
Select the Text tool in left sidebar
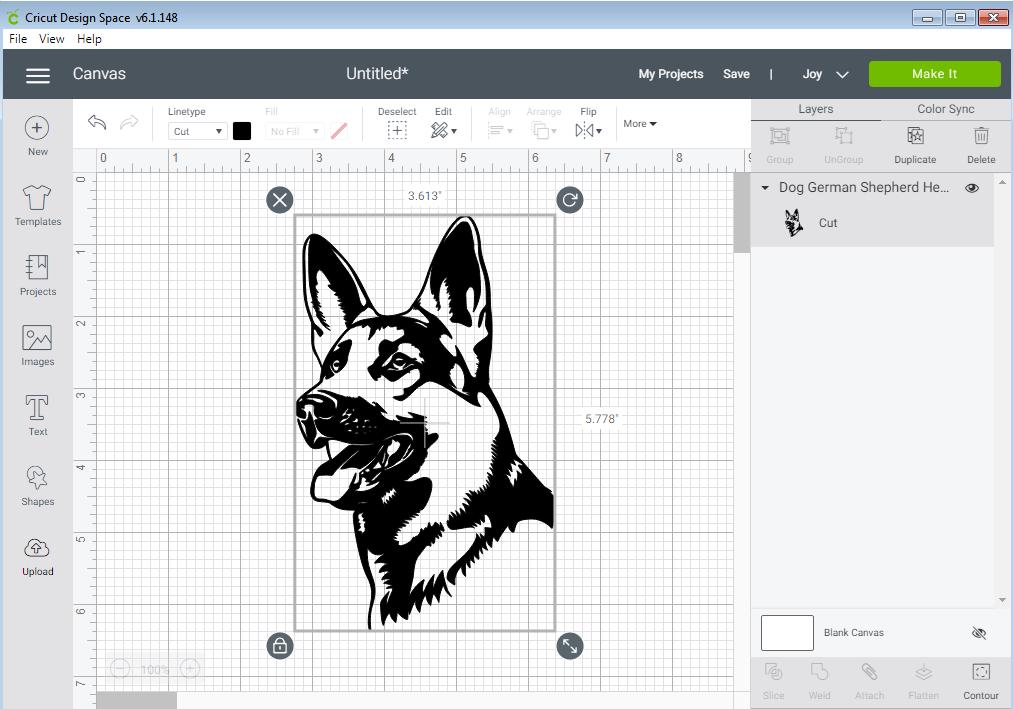[x=37, y=415]
